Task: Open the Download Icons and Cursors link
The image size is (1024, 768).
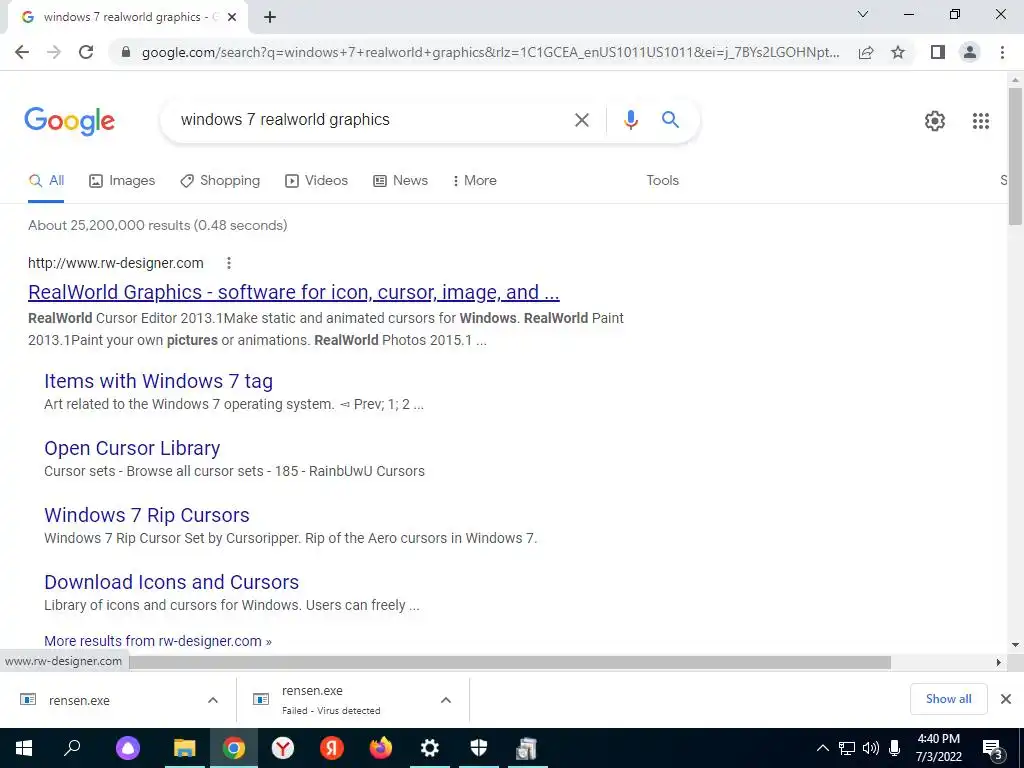Action: pyautogui.click(x=172, y=582)
